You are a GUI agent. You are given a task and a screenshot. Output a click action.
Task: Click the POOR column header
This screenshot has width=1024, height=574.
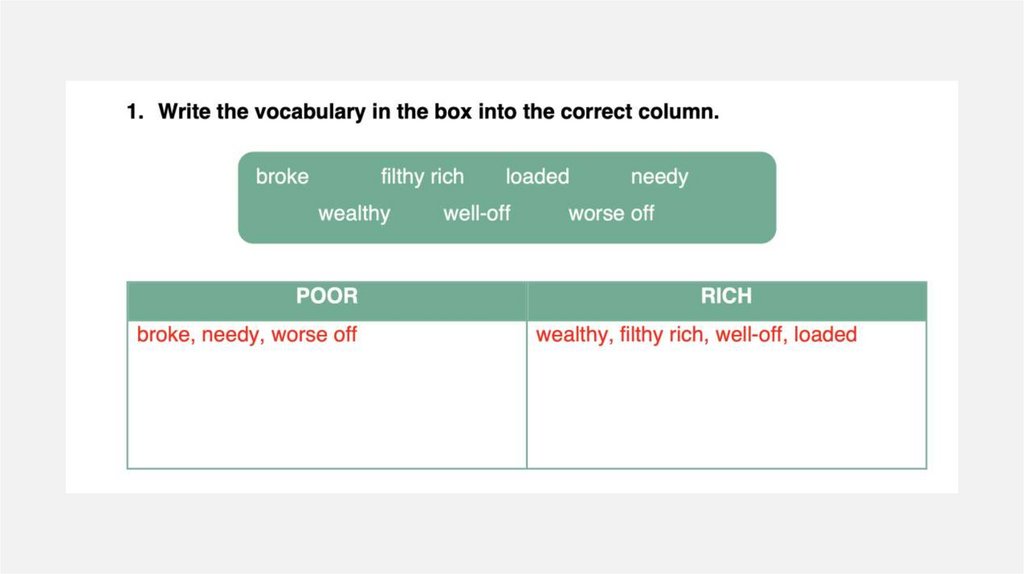click(x=327, y=296)
